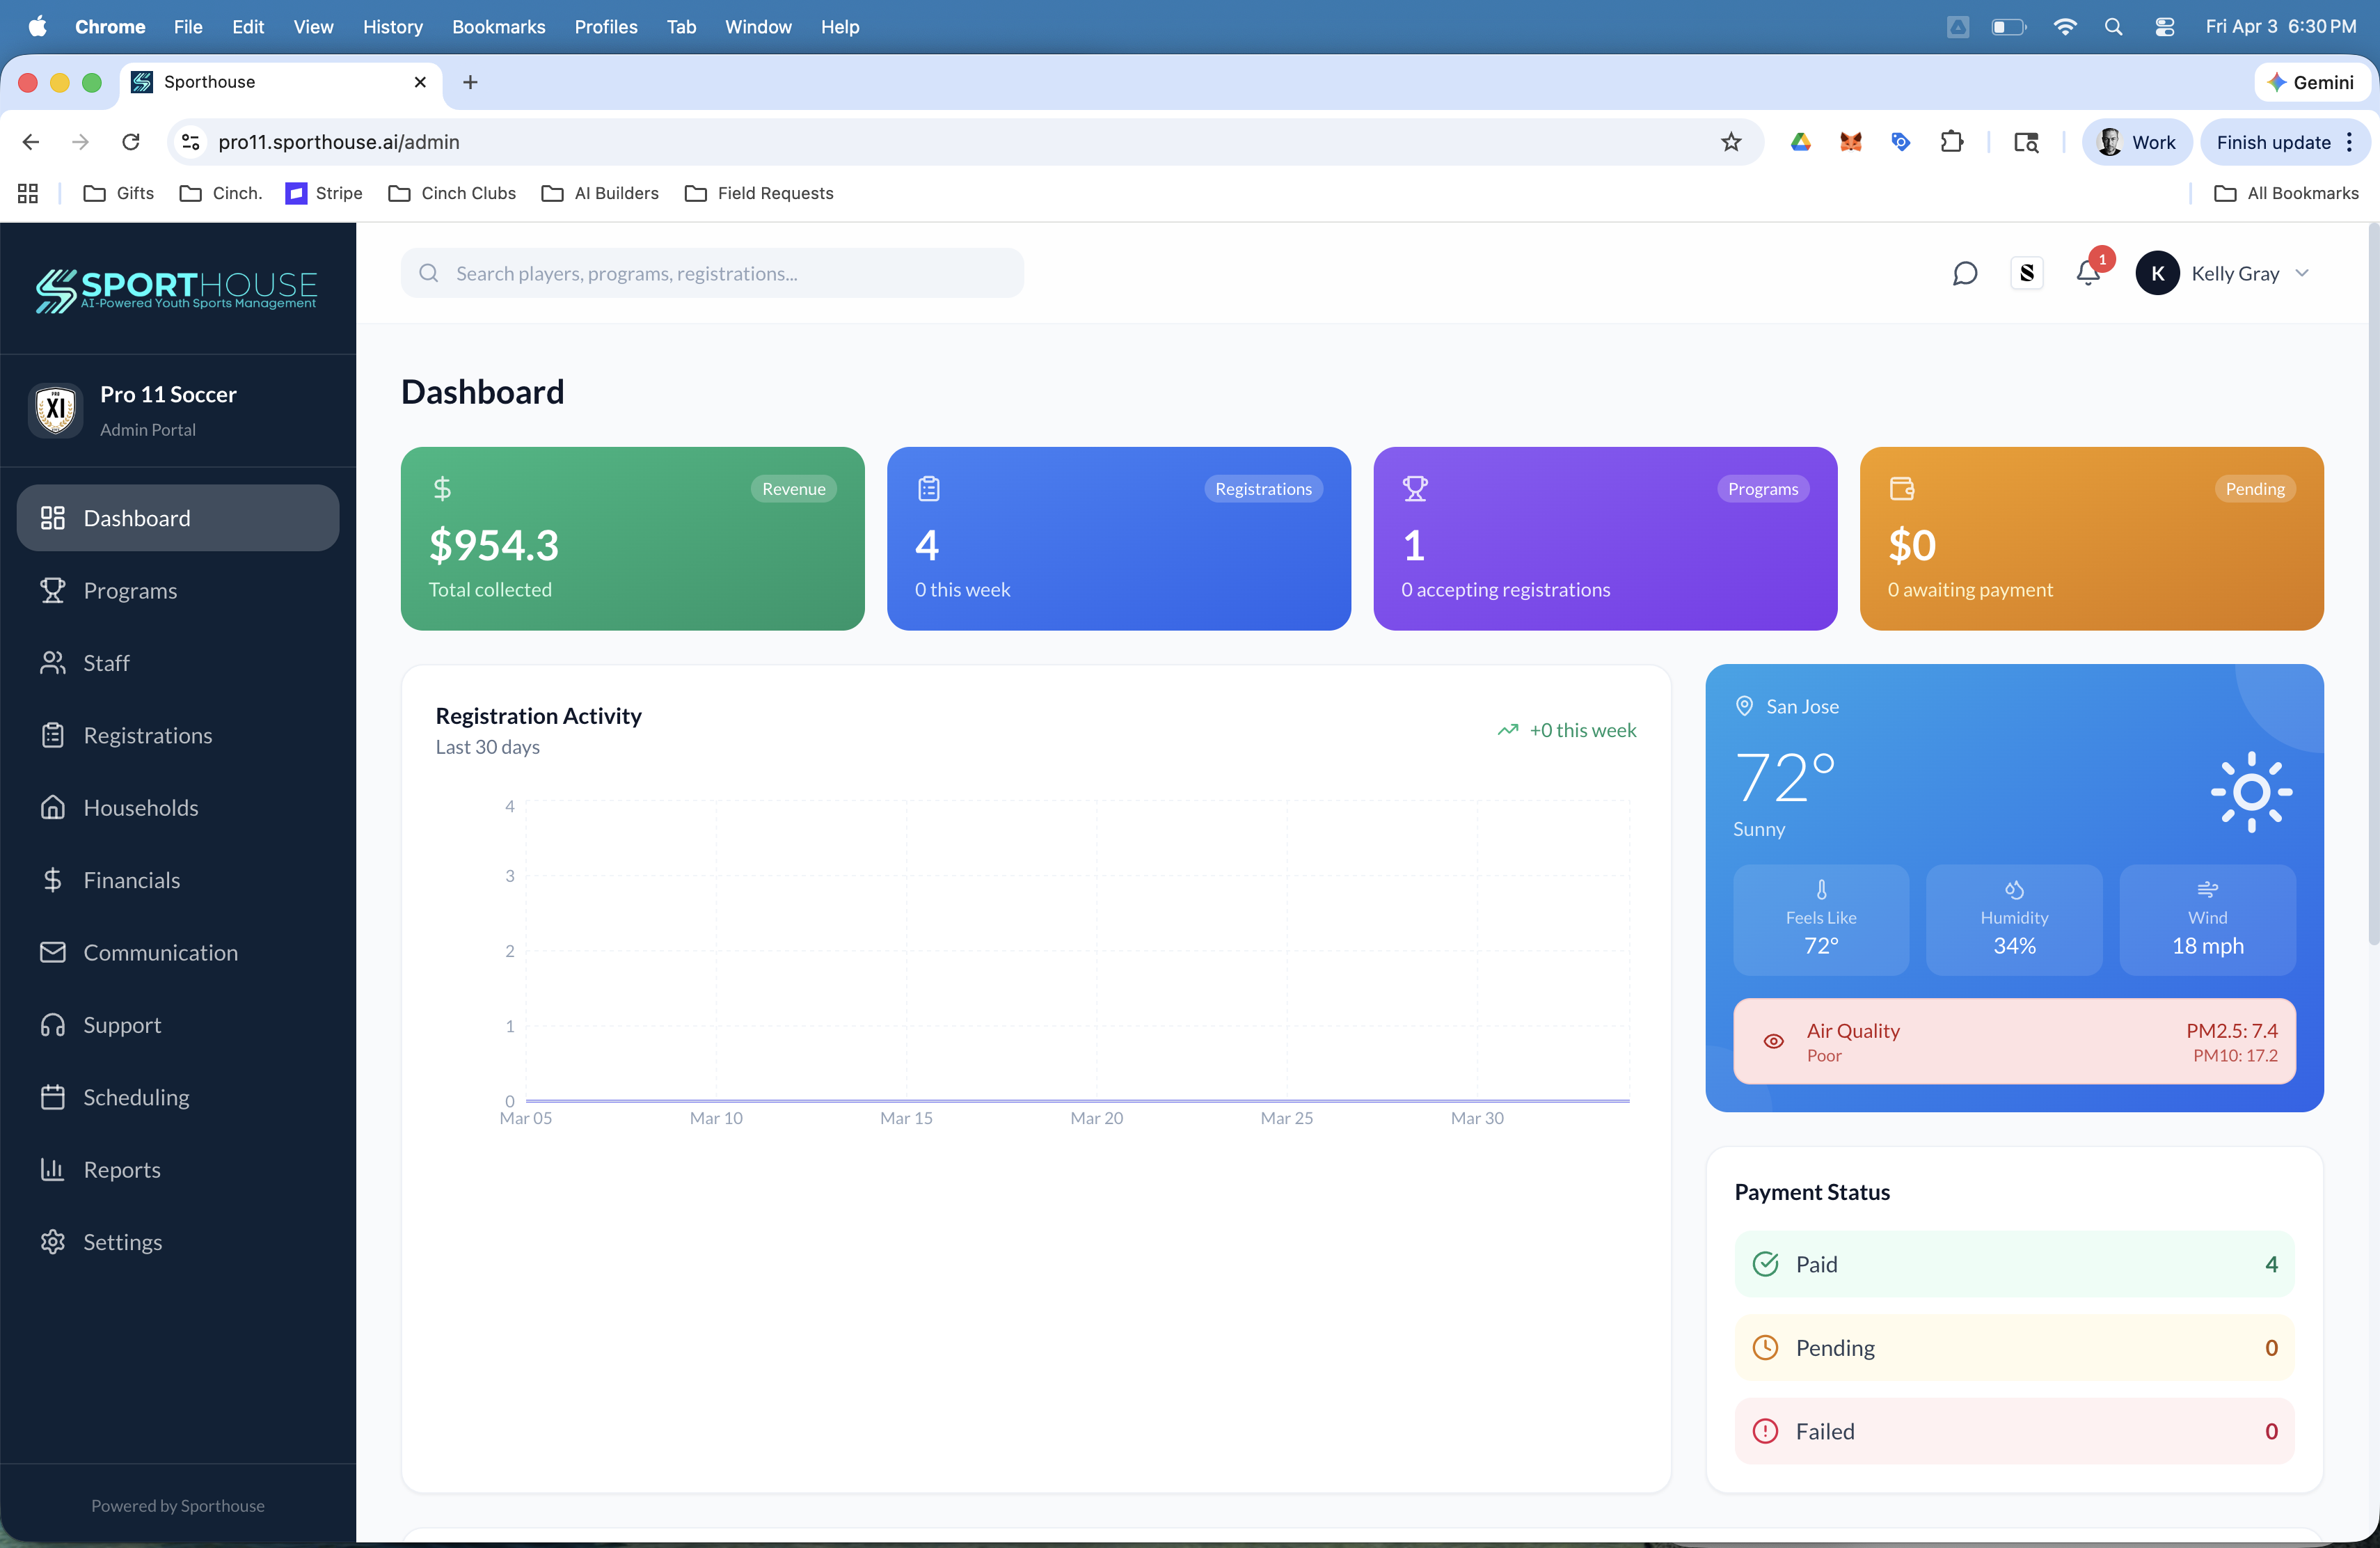
Task: Click into the search players field
Action: coord(712,273)
